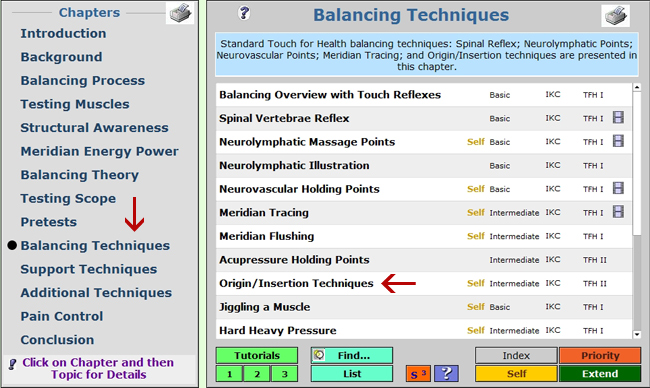Open the Balancing Process chapter

click(x=83, y=80)
